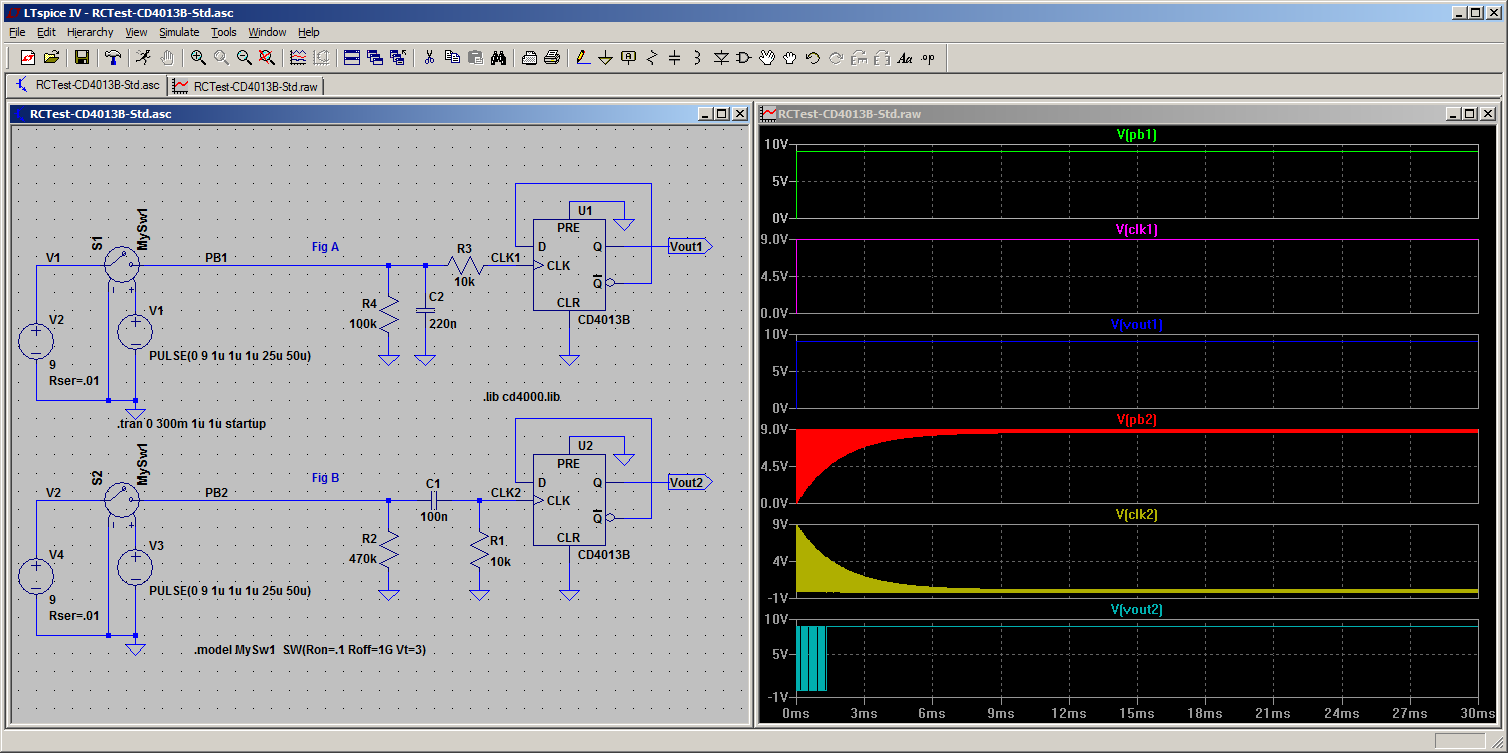Print using the printer icon
This screenshot has height=753, width=1508.
click(552, 58)
